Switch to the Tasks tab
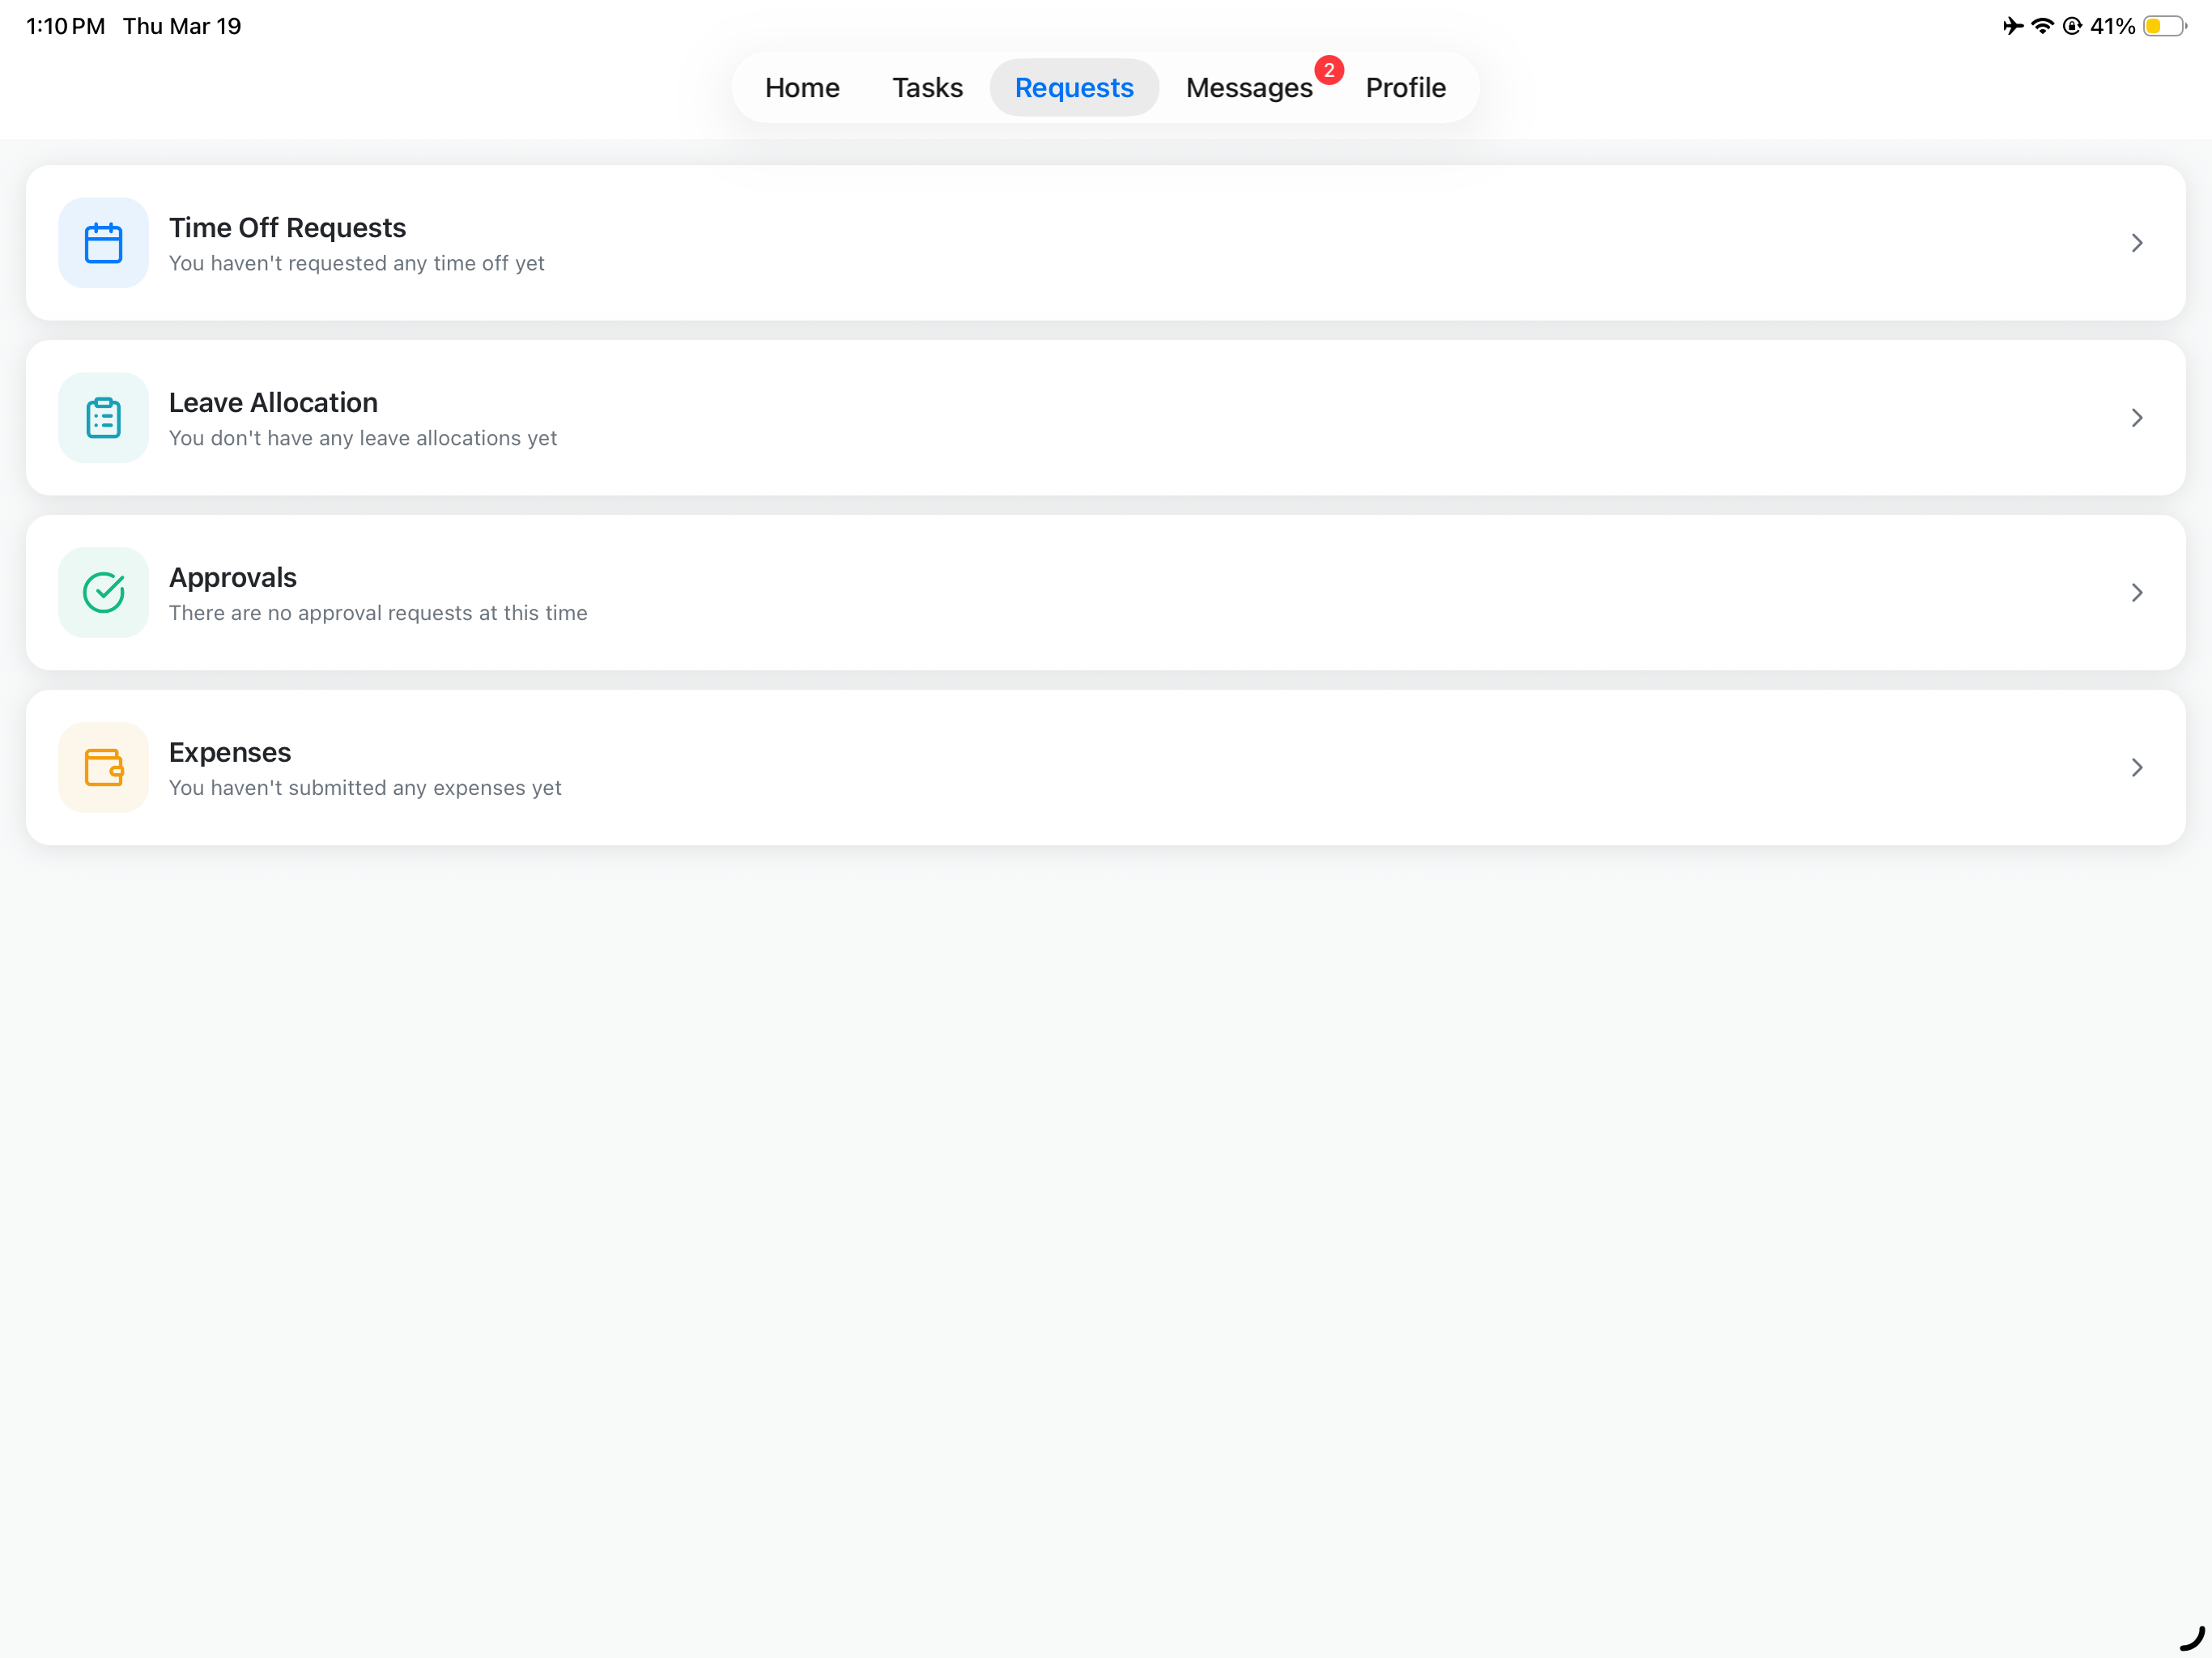The image size is (2212, 1658). click(x=927, y=88)
